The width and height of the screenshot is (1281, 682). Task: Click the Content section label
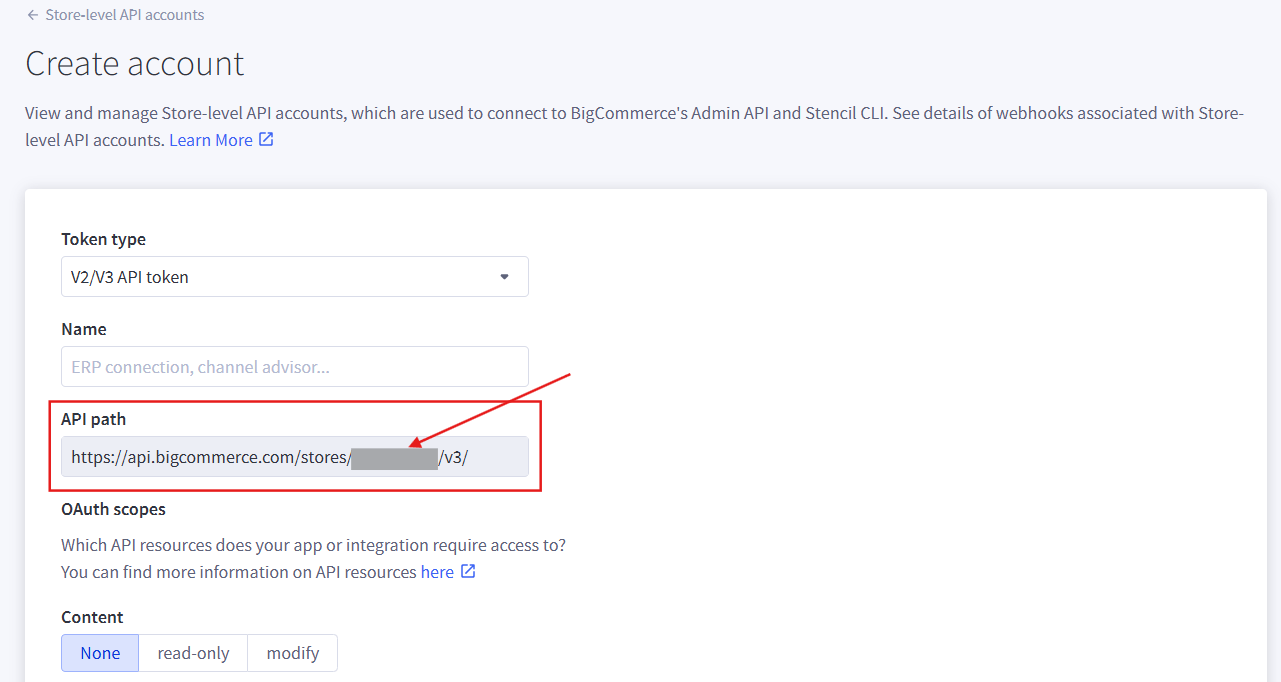tap(92, 617)
